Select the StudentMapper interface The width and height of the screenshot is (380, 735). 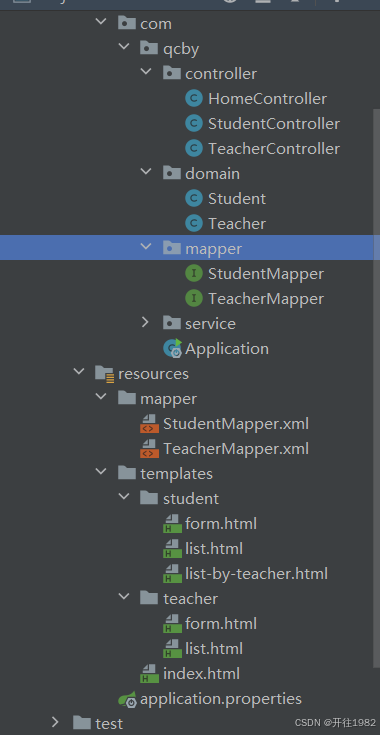click(266, 274)
